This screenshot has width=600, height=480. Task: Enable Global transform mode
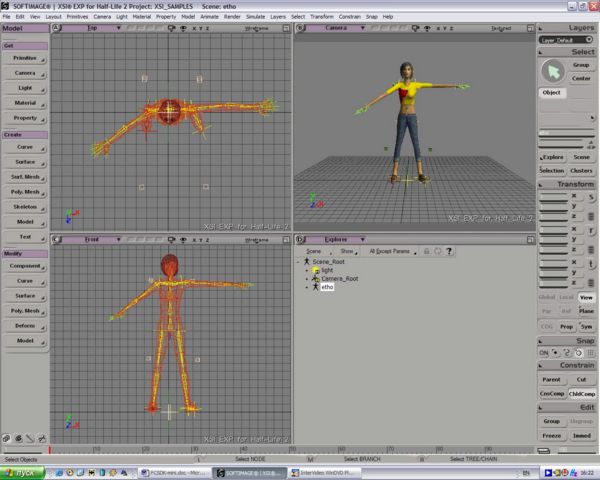547,297
